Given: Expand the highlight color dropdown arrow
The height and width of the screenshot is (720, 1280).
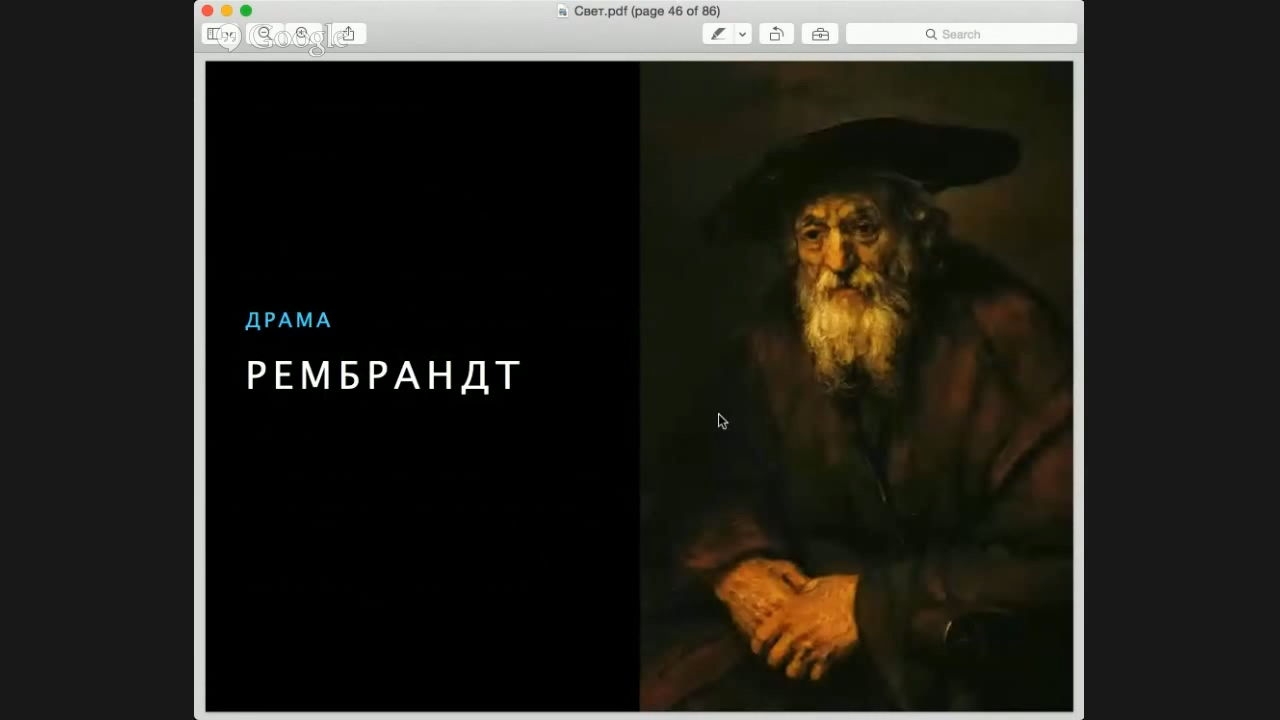Looking at the screenshot, I should (x=743, y=34).
